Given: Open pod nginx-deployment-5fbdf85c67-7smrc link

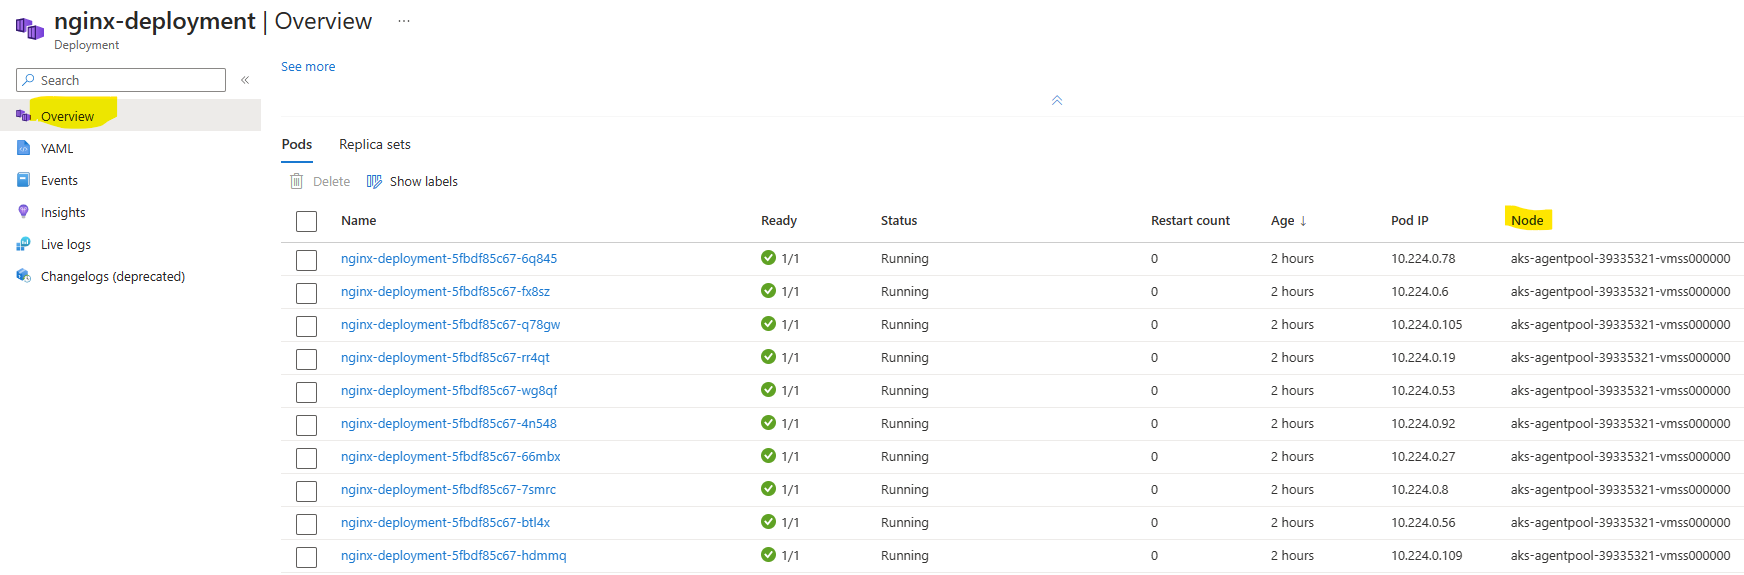Looking at the screenshot, I should coord(448,489).
